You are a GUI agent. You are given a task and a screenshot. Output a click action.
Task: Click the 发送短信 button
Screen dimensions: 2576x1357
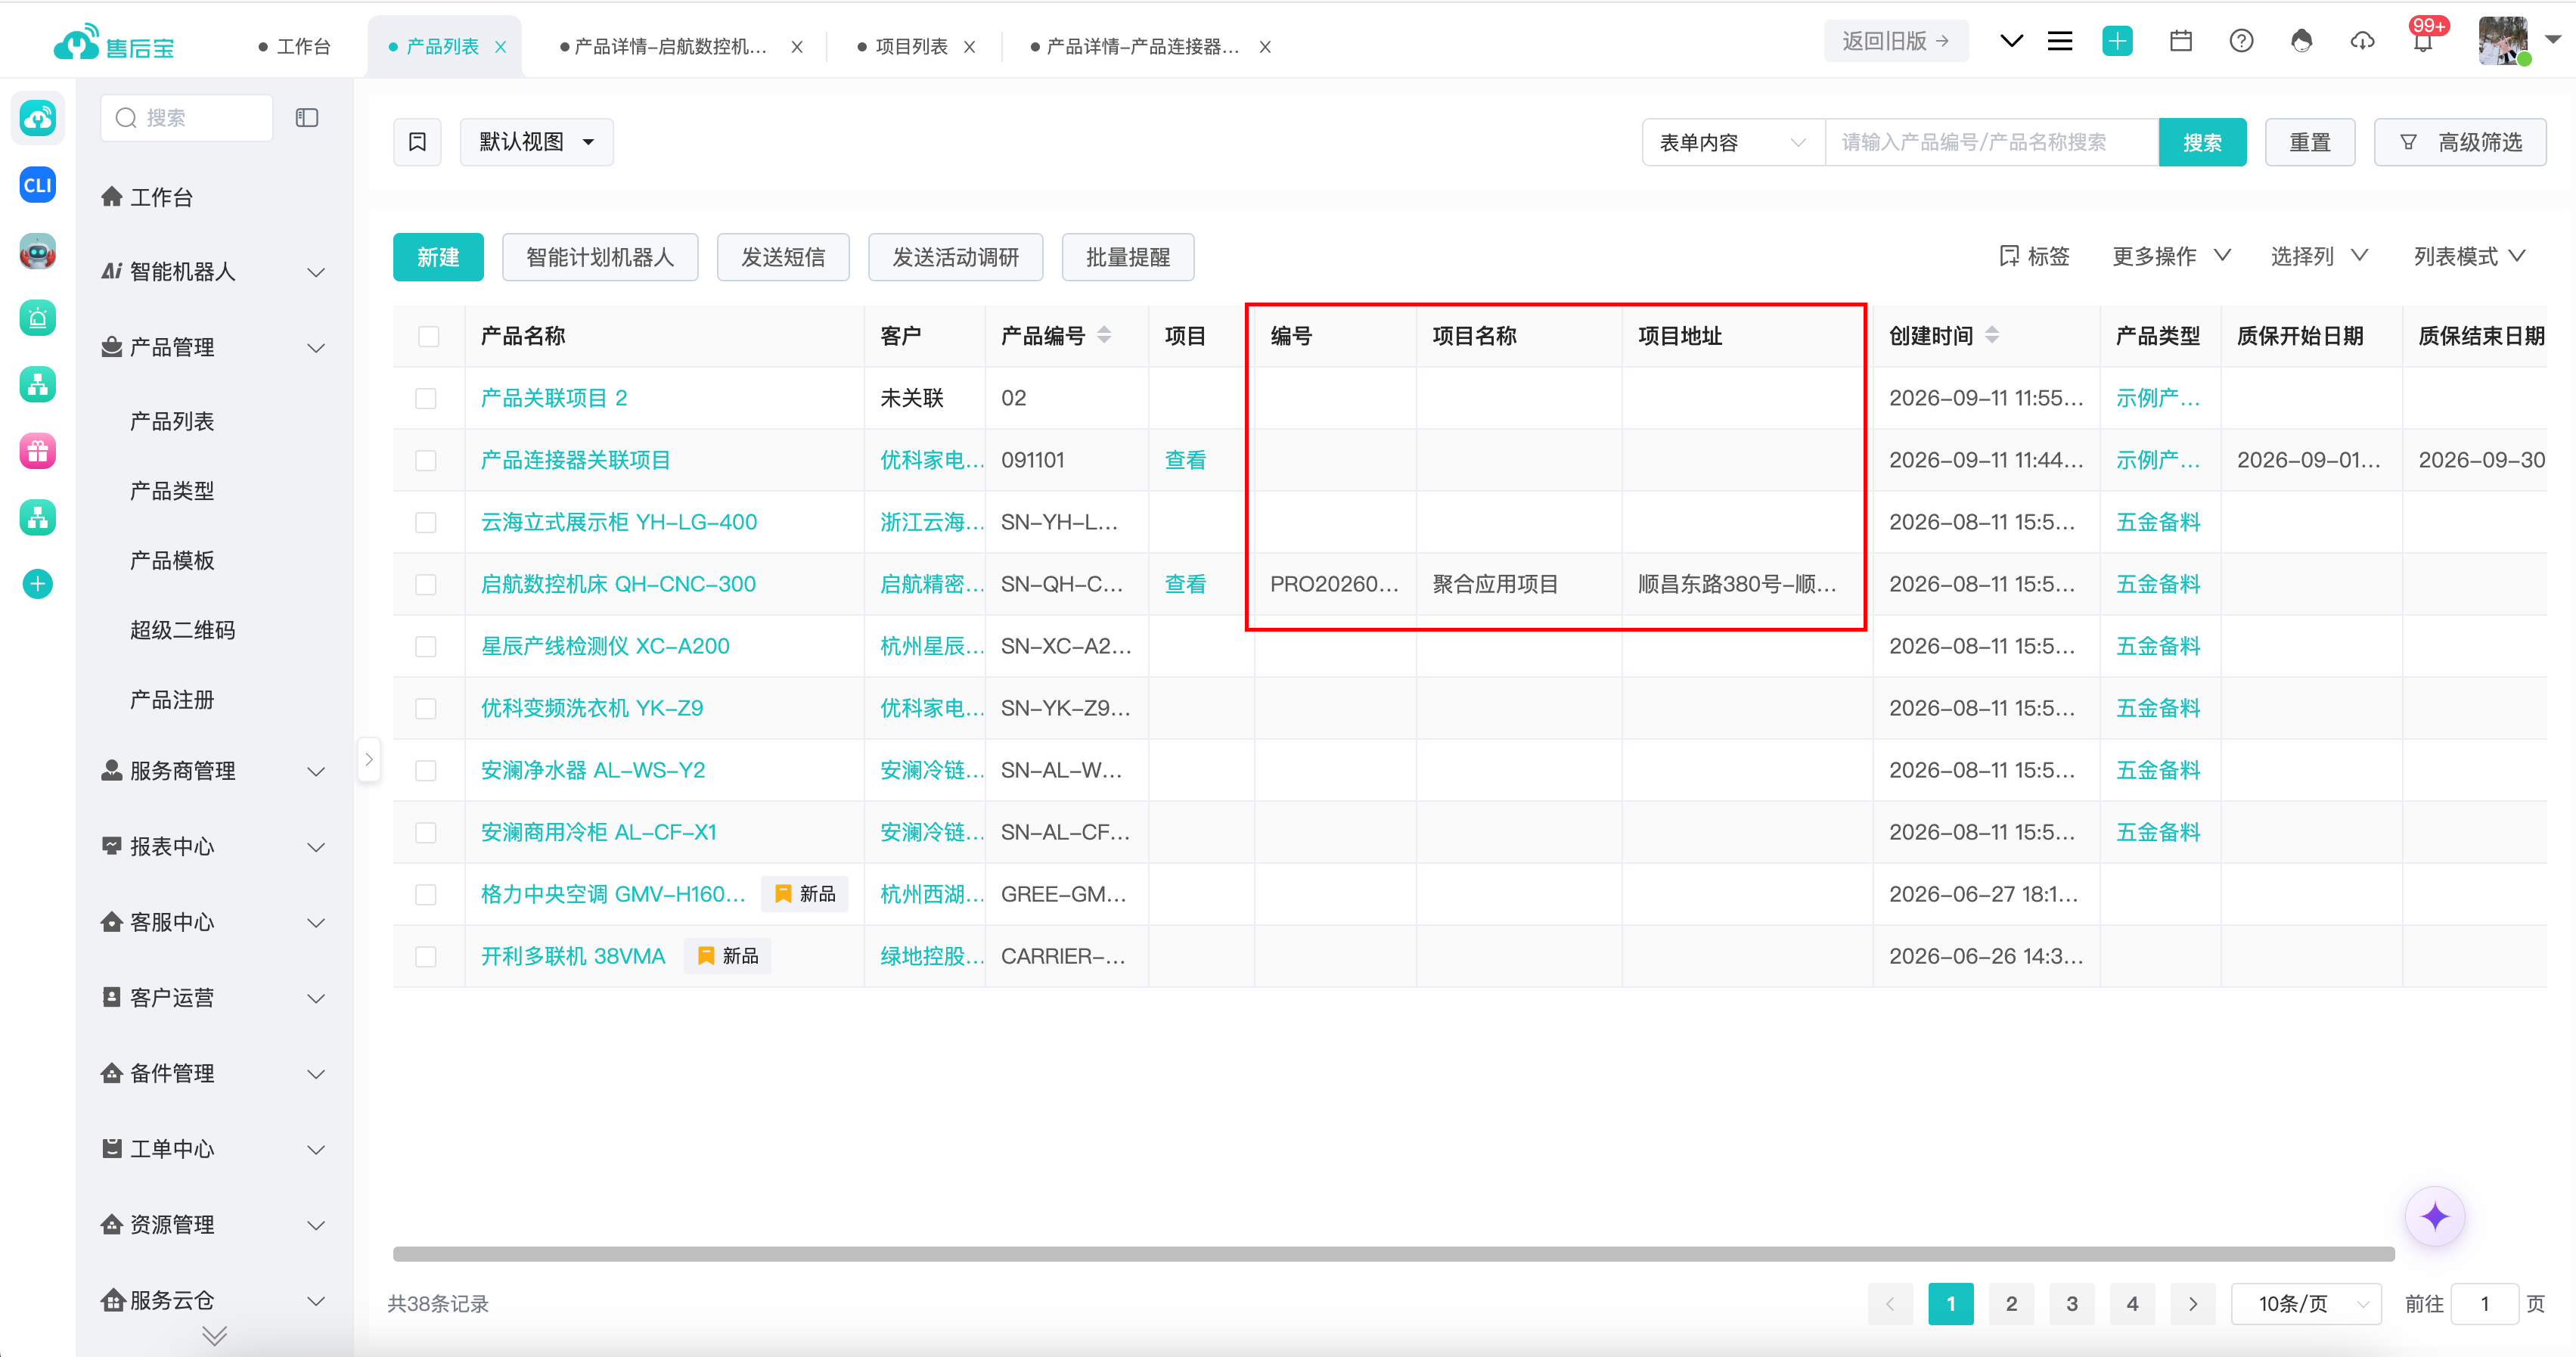(x=783, y=257)
